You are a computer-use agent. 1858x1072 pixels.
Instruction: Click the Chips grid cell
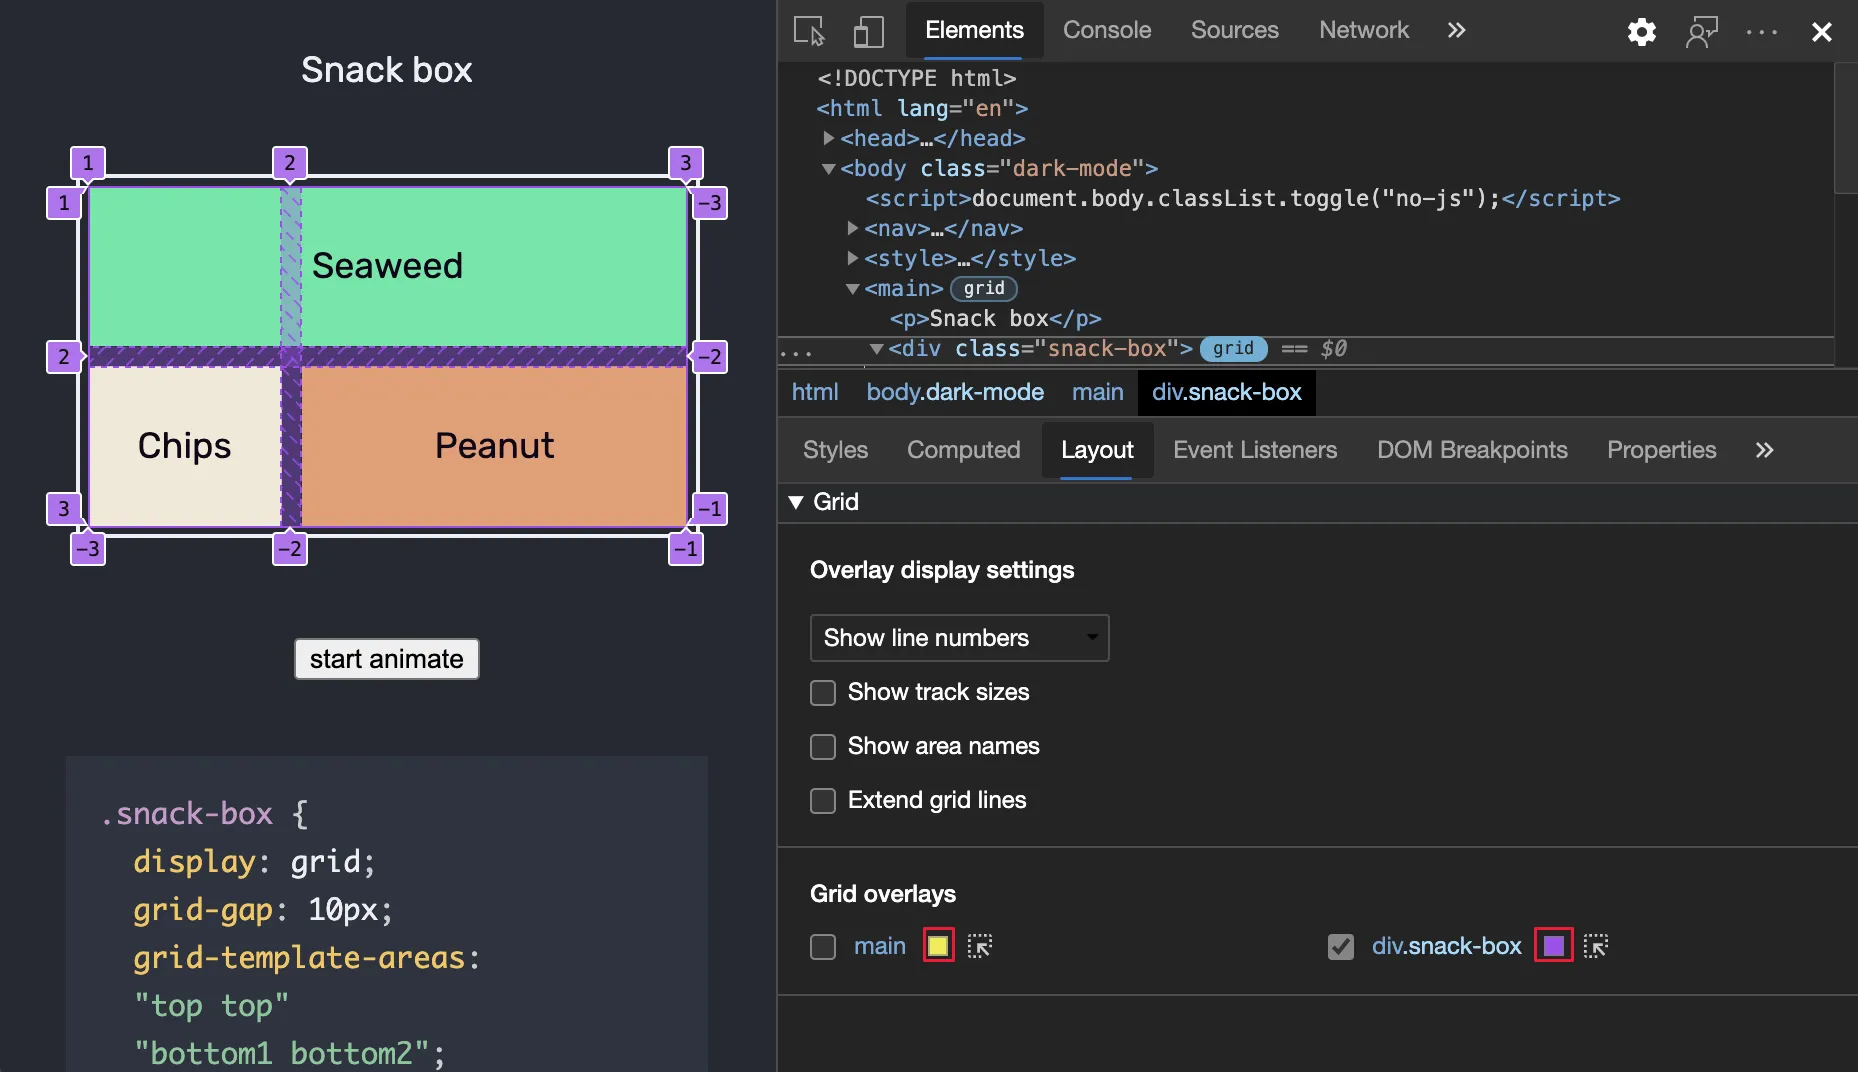tap(185, 446)
